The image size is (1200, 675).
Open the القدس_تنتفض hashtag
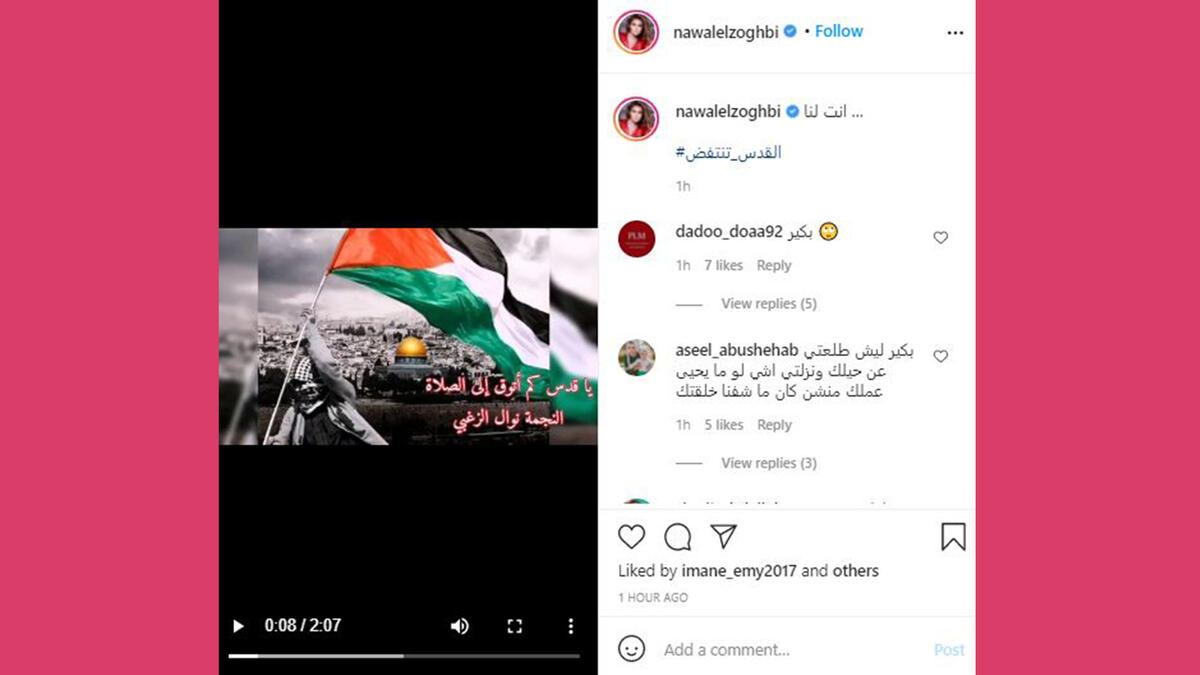[728, 153]
